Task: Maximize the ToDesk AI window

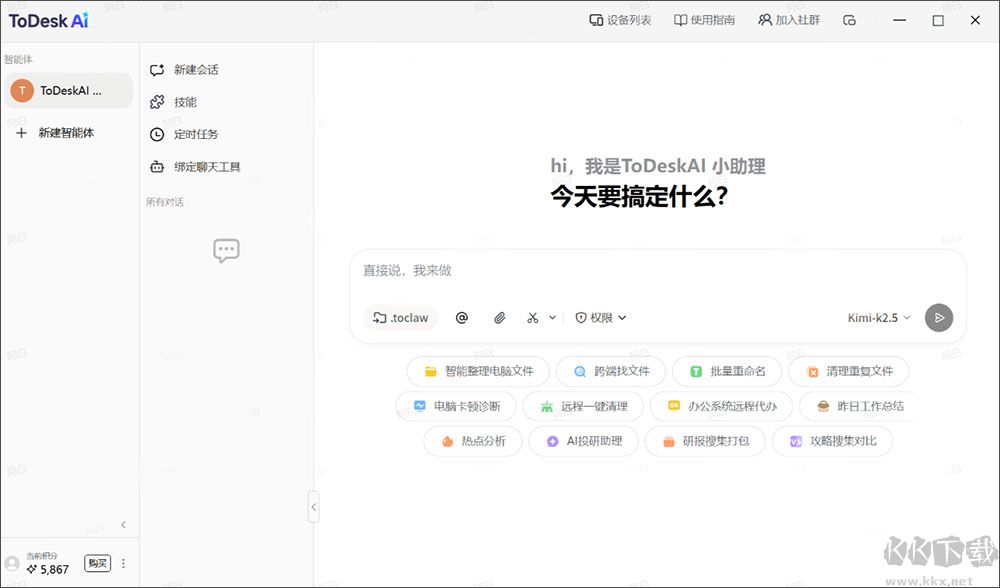Action: 938,20
